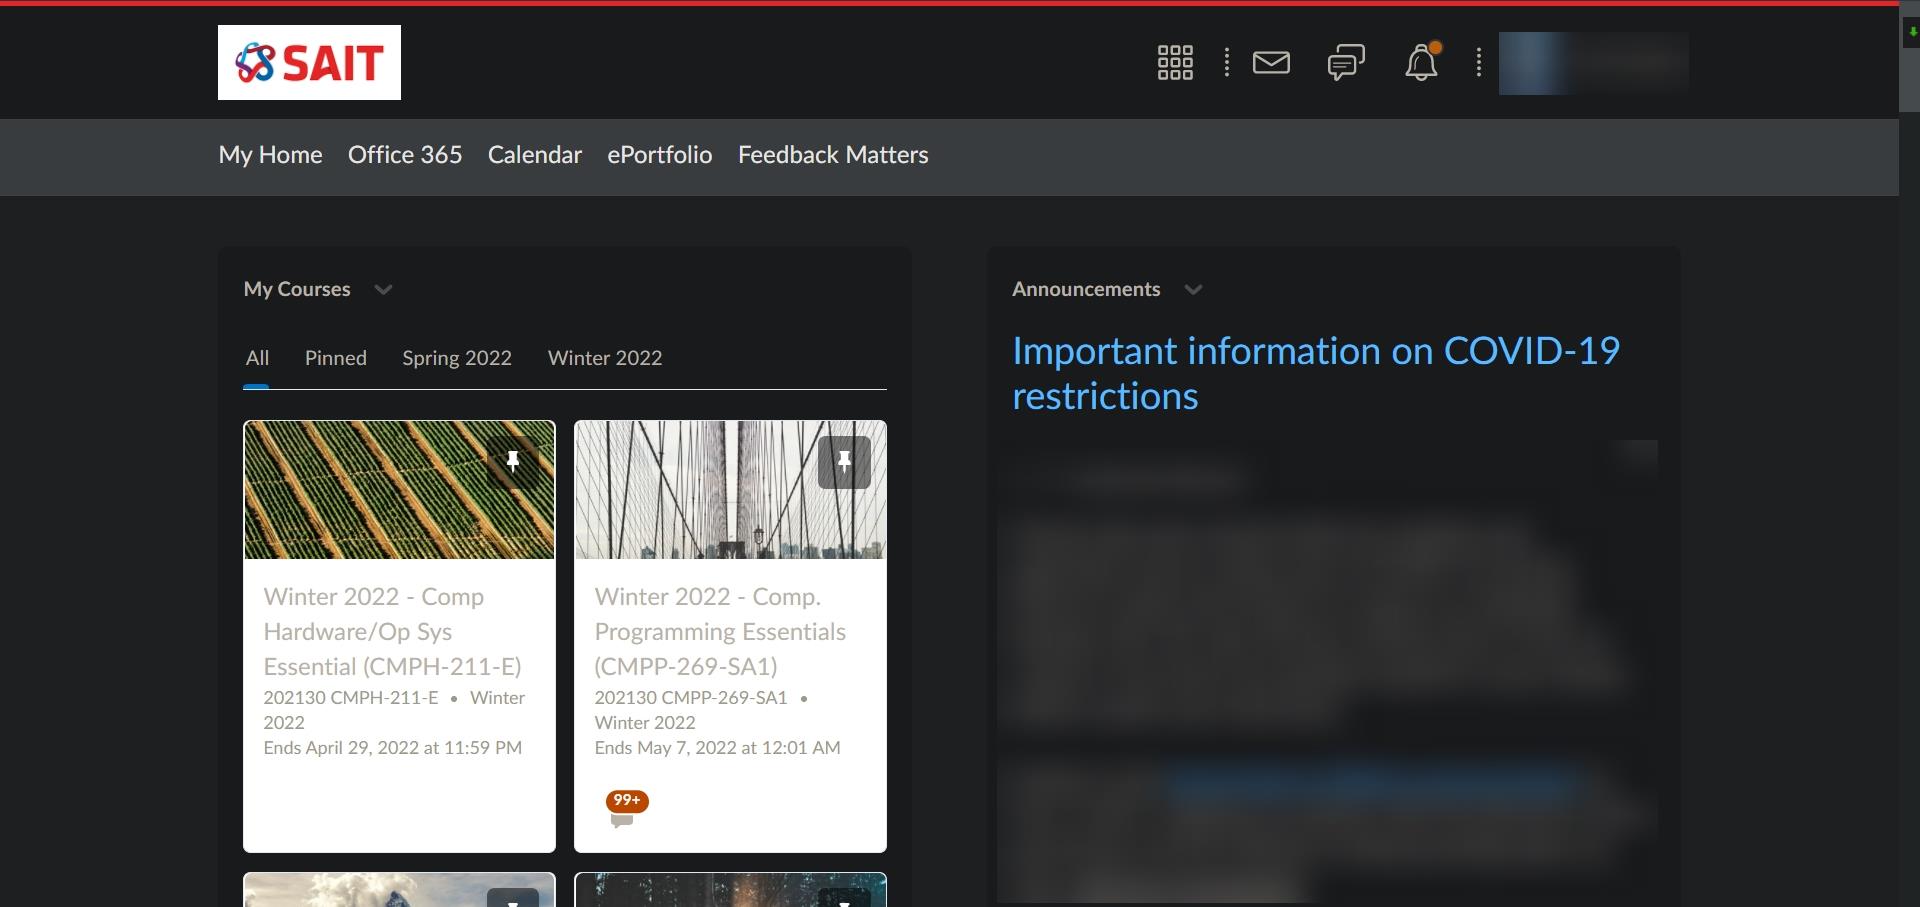Open the COVID-19 restrictions announcement
Screen dimensions: 1920x907
pos(1316,372)
